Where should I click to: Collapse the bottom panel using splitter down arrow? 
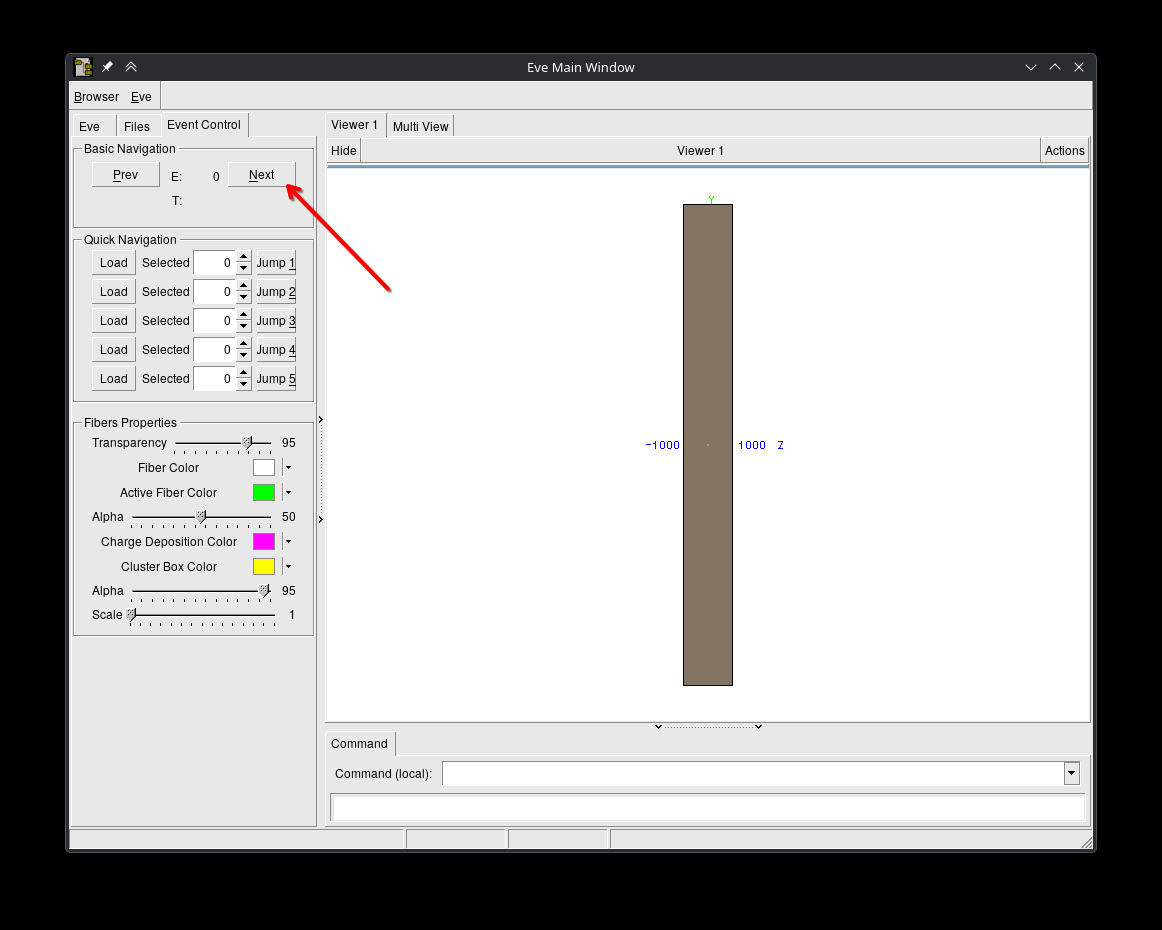point(658,727)
